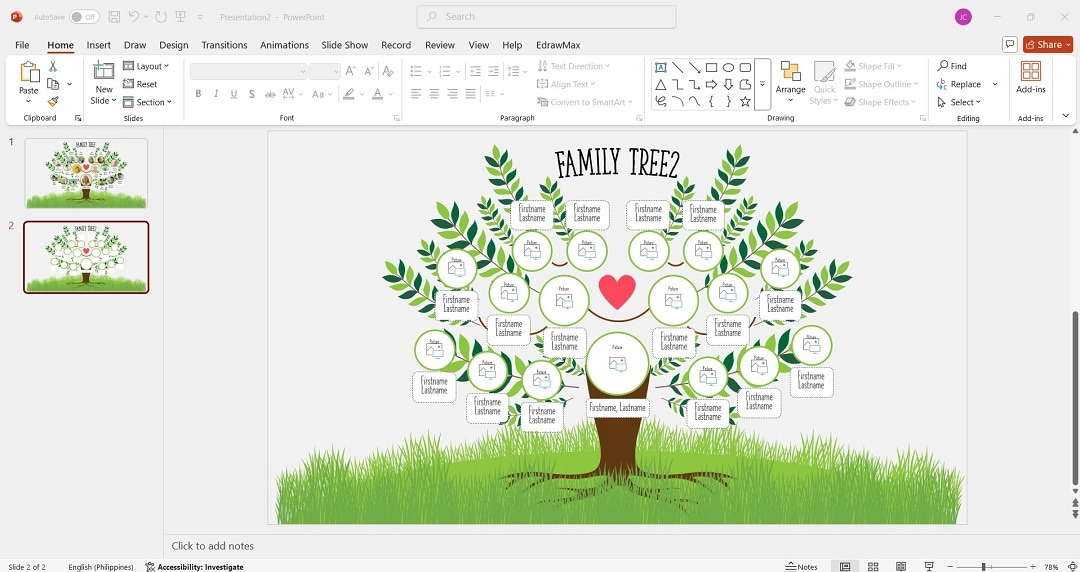Toggle align right paragraph
Screen dimensions: 1080x572
452,94
